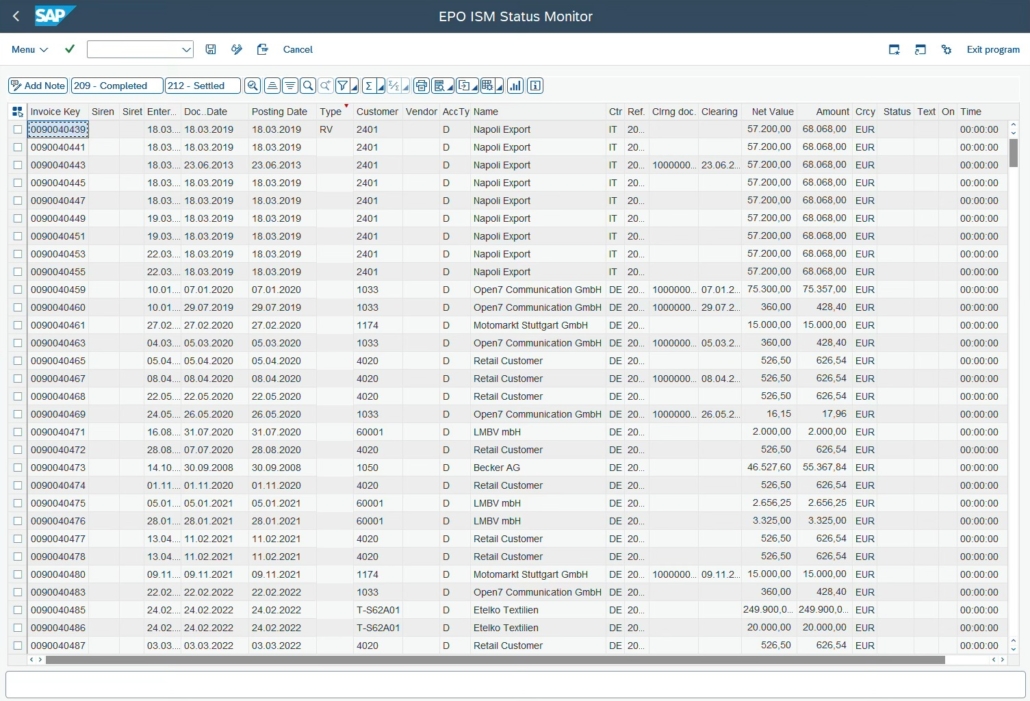Expand the Subtotals dropdown arrow
1030x701 pixels.
pyautogui.click(x=405, y=87)
